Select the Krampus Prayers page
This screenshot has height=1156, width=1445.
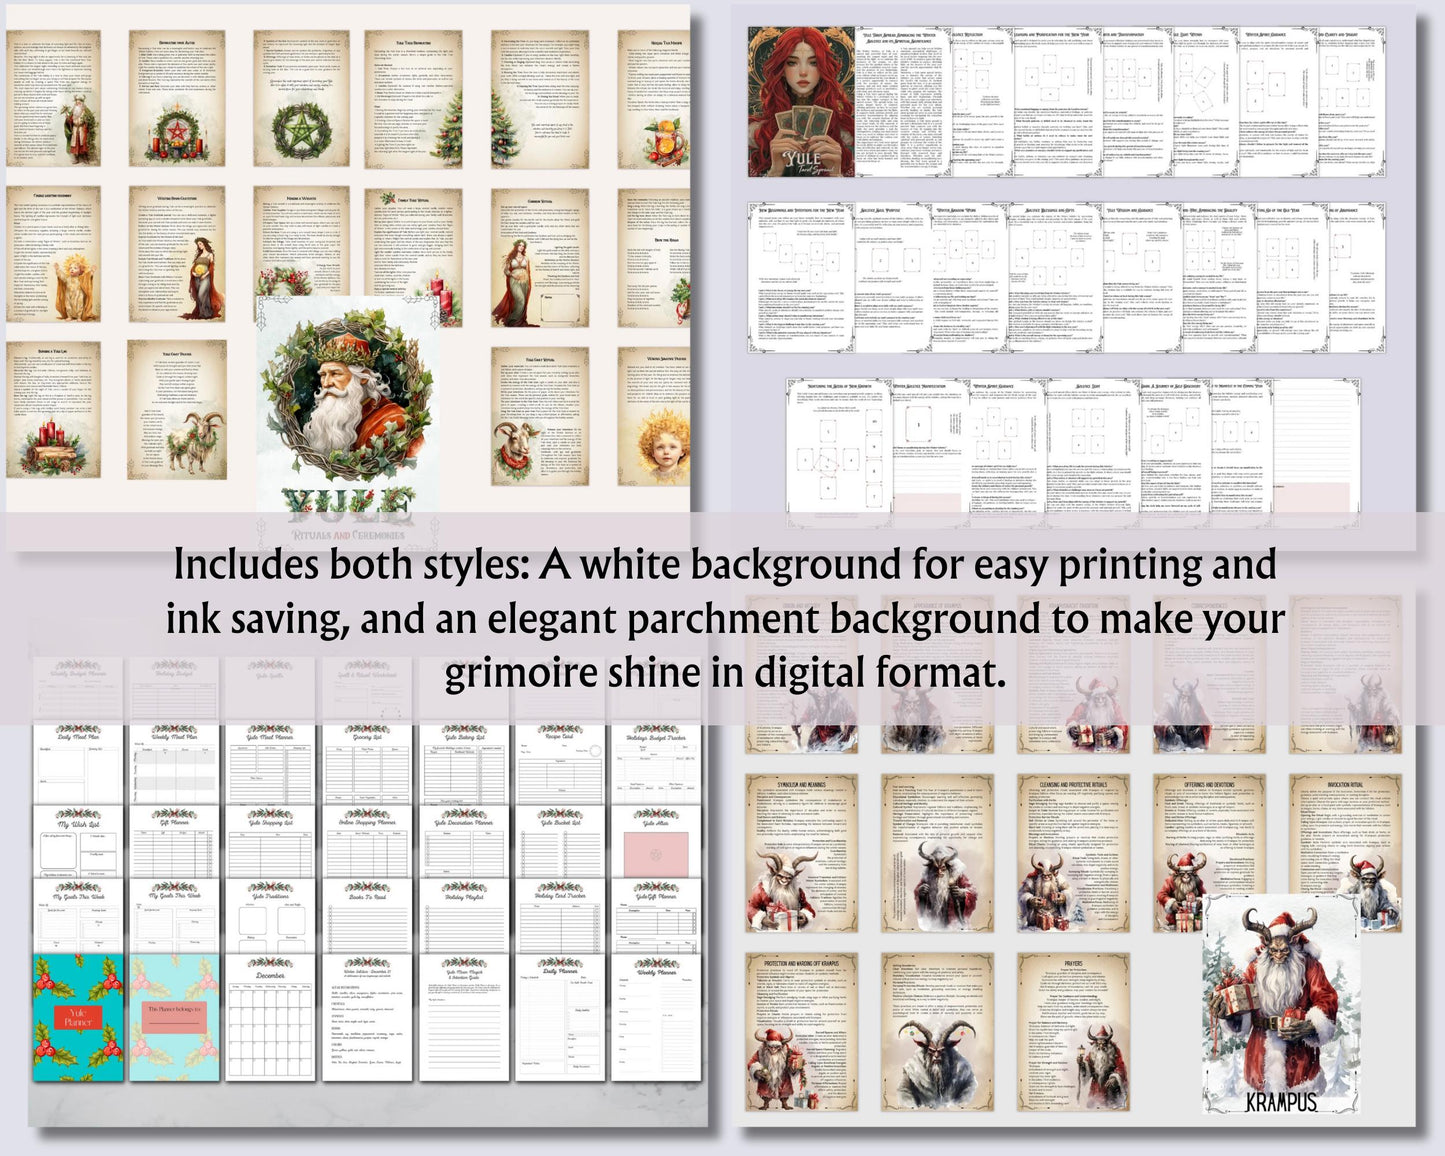click(1073, 1032)
